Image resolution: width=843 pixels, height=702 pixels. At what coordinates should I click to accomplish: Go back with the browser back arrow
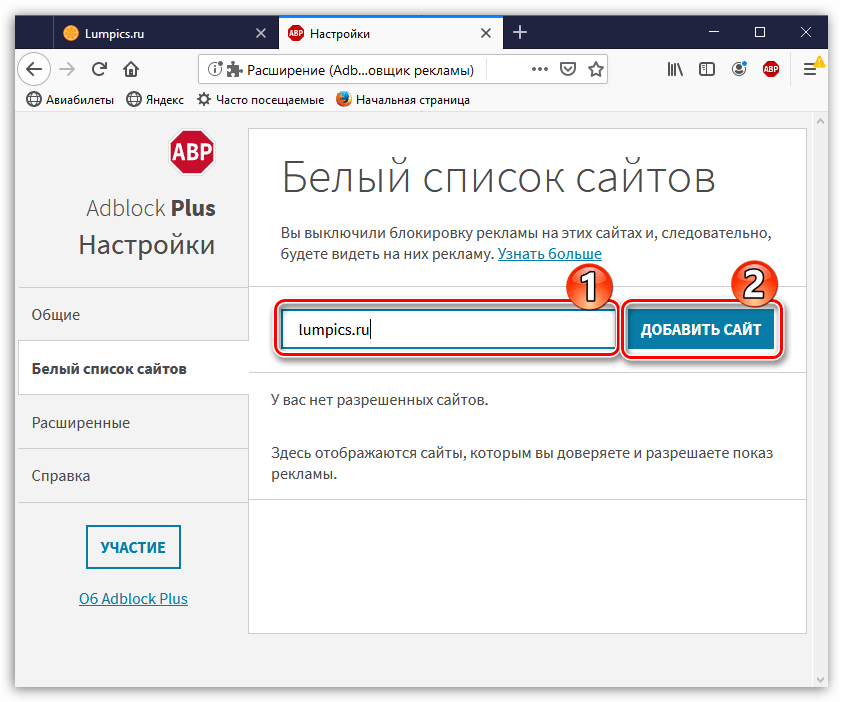click(x=34, y=69)
